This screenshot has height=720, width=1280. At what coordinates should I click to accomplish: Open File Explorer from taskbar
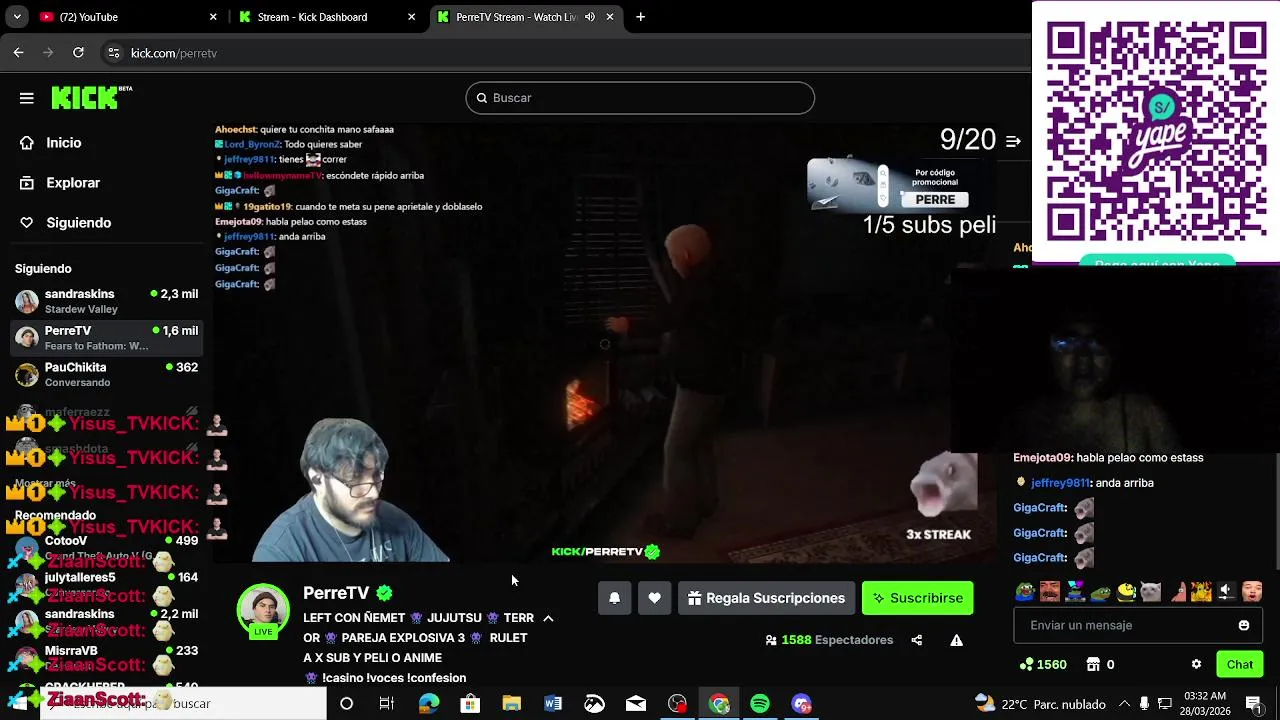(x=511, y=704)
